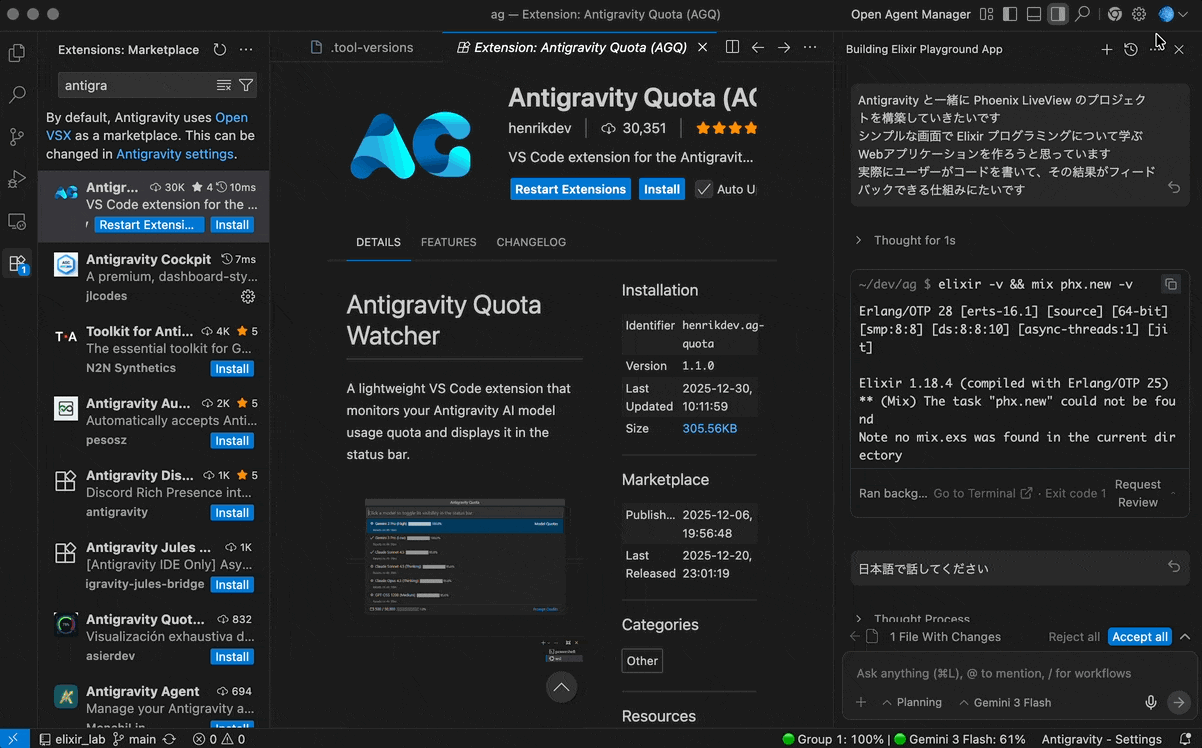
Task: Send the agent message
Action: point(1179,703)
